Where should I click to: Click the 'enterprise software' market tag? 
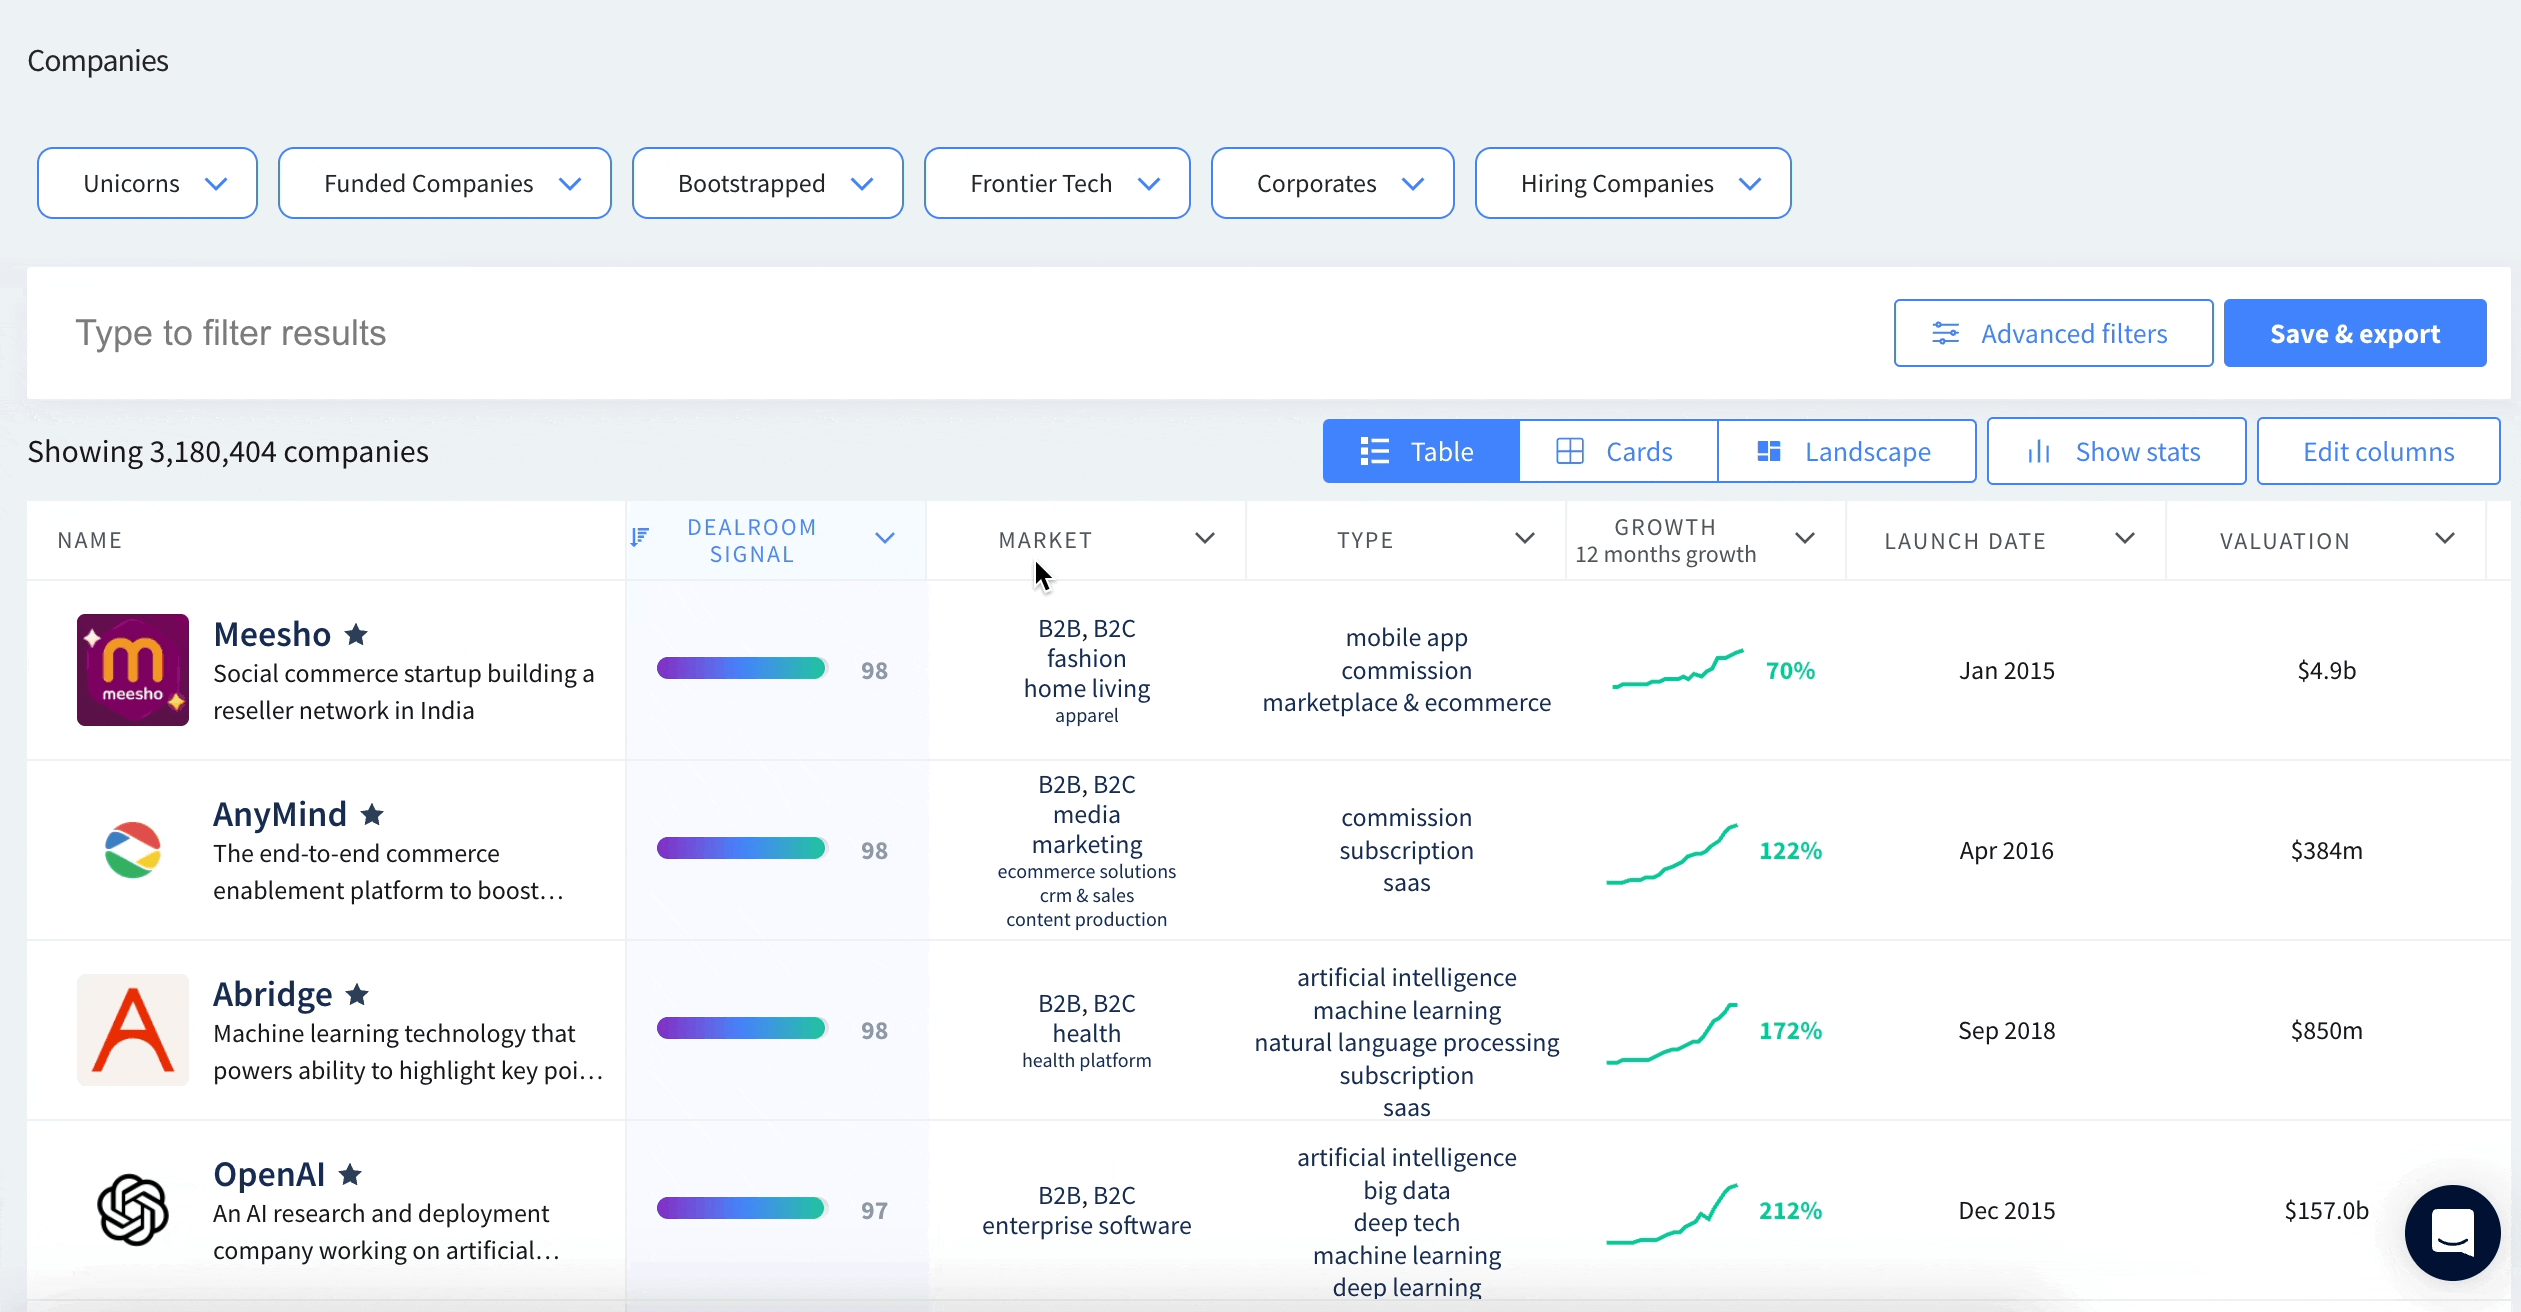point(1086,1225)
